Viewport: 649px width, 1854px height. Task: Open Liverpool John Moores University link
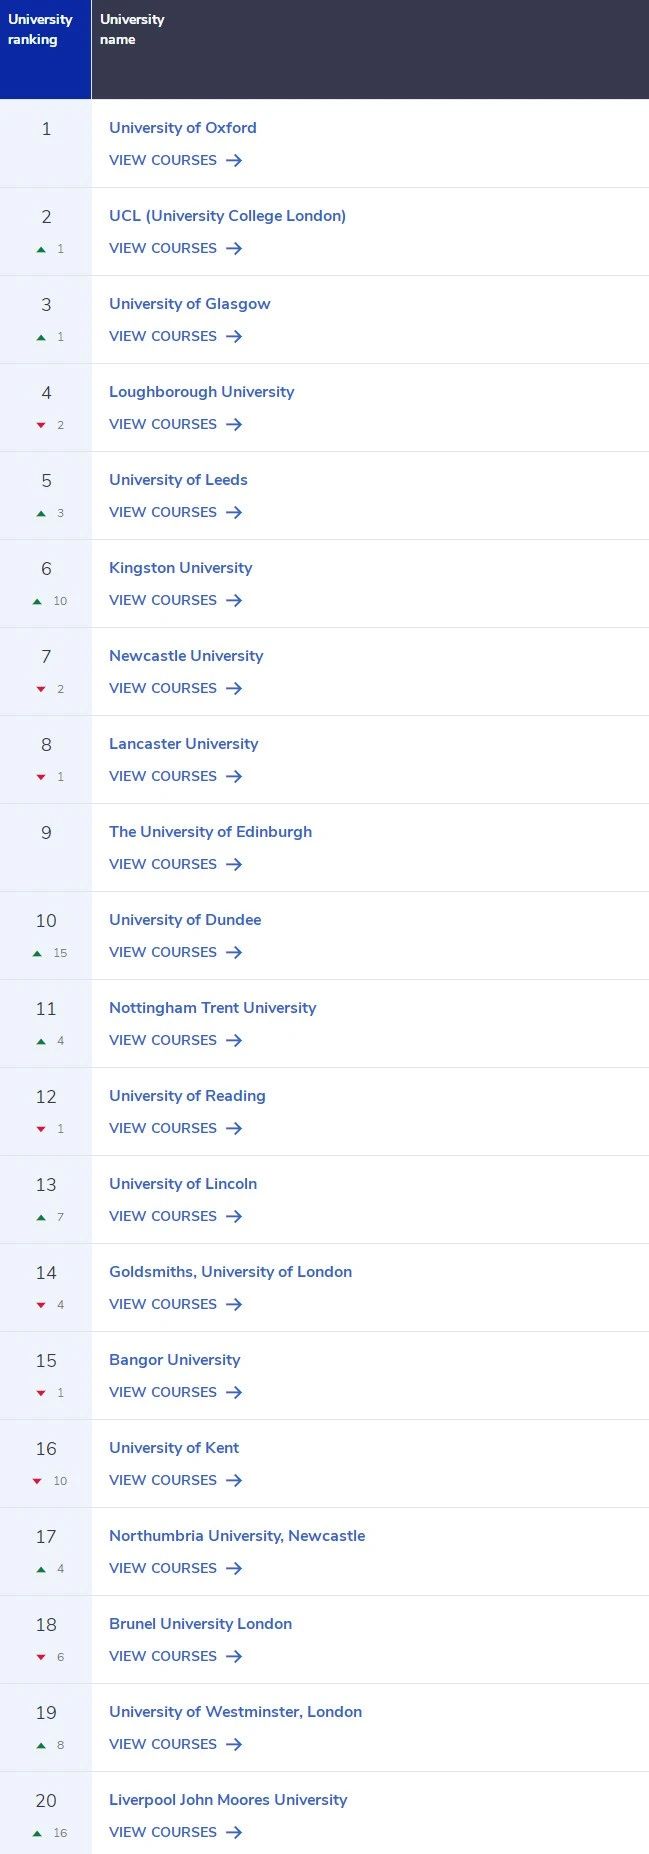coord(228,1800)
